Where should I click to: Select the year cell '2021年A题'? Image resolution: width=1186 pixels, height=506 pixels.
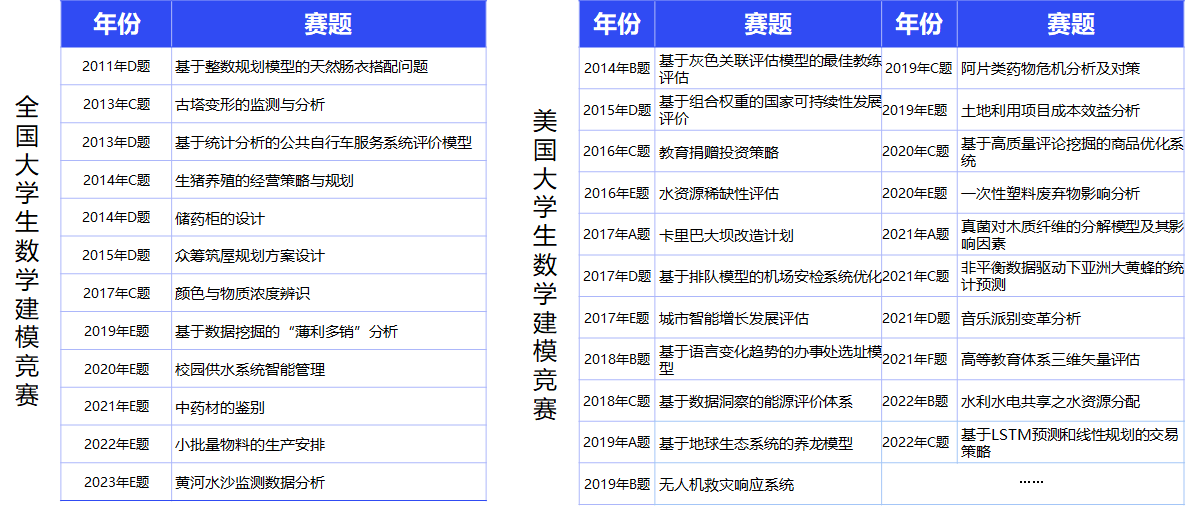pyautogui.click(x=919, y=234)
